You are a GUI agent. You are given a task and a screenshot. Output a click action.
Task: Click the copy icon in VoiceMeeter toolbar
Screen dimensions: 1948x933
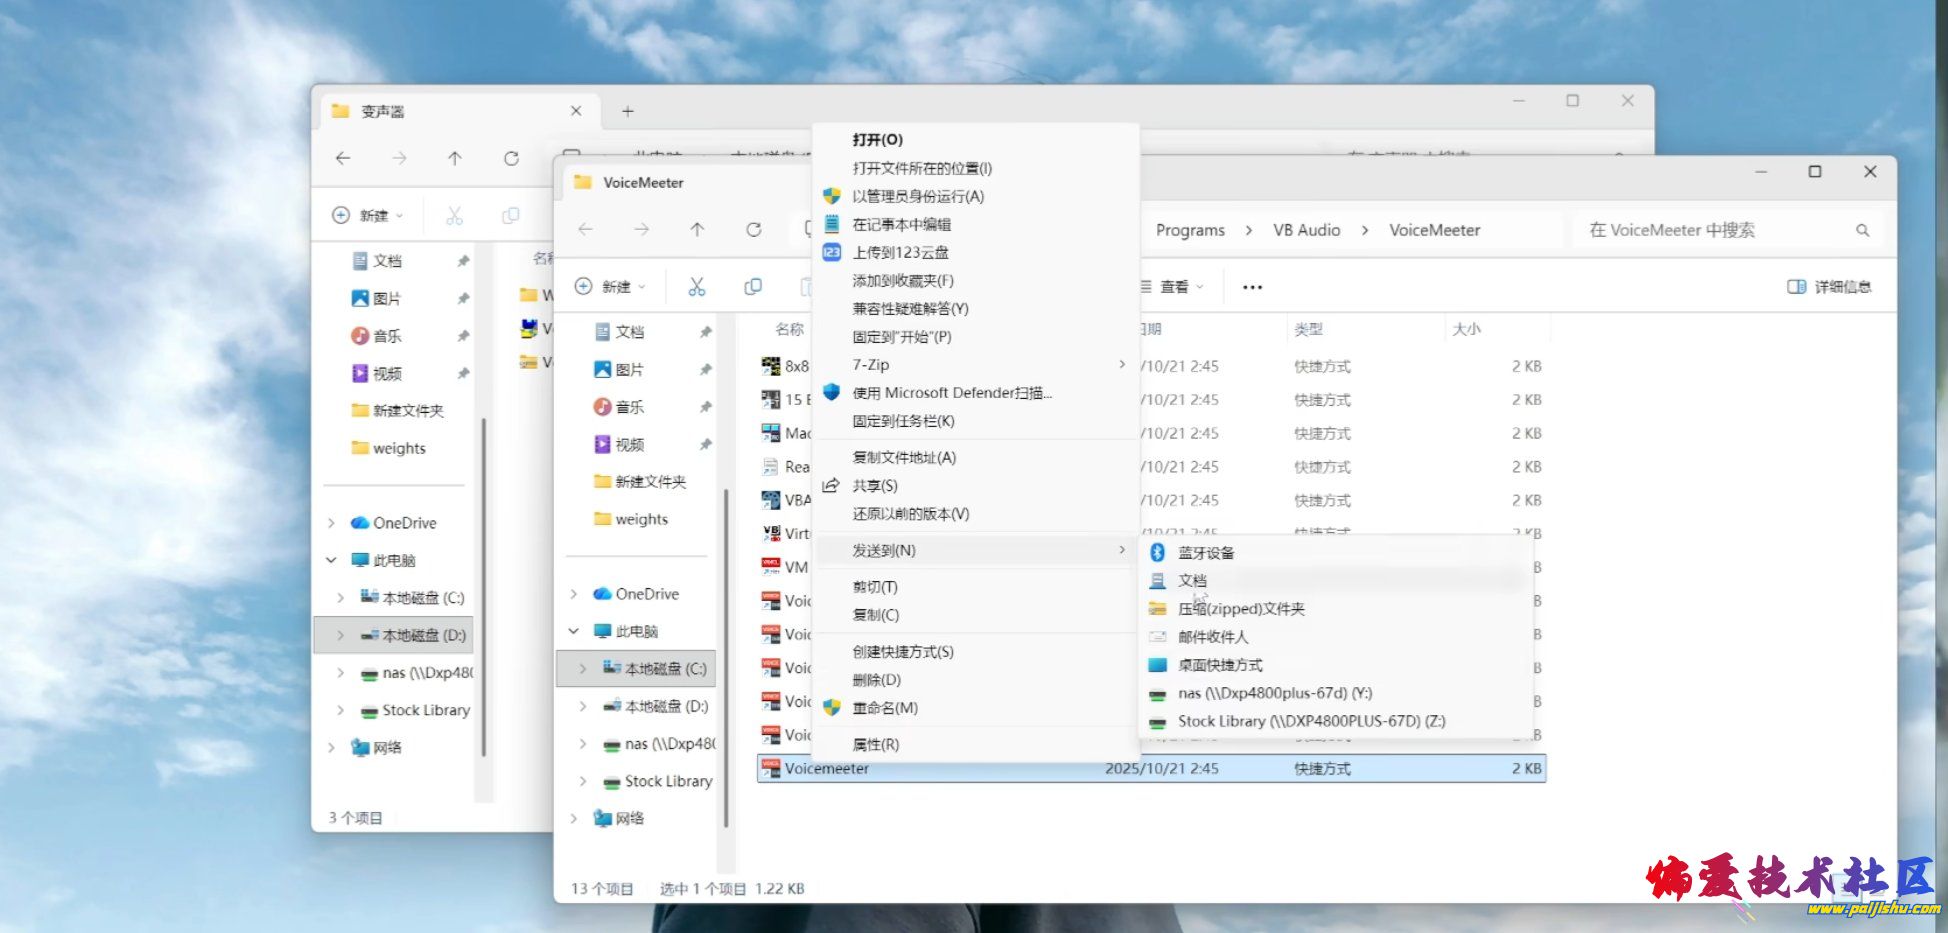click(753, 287)
